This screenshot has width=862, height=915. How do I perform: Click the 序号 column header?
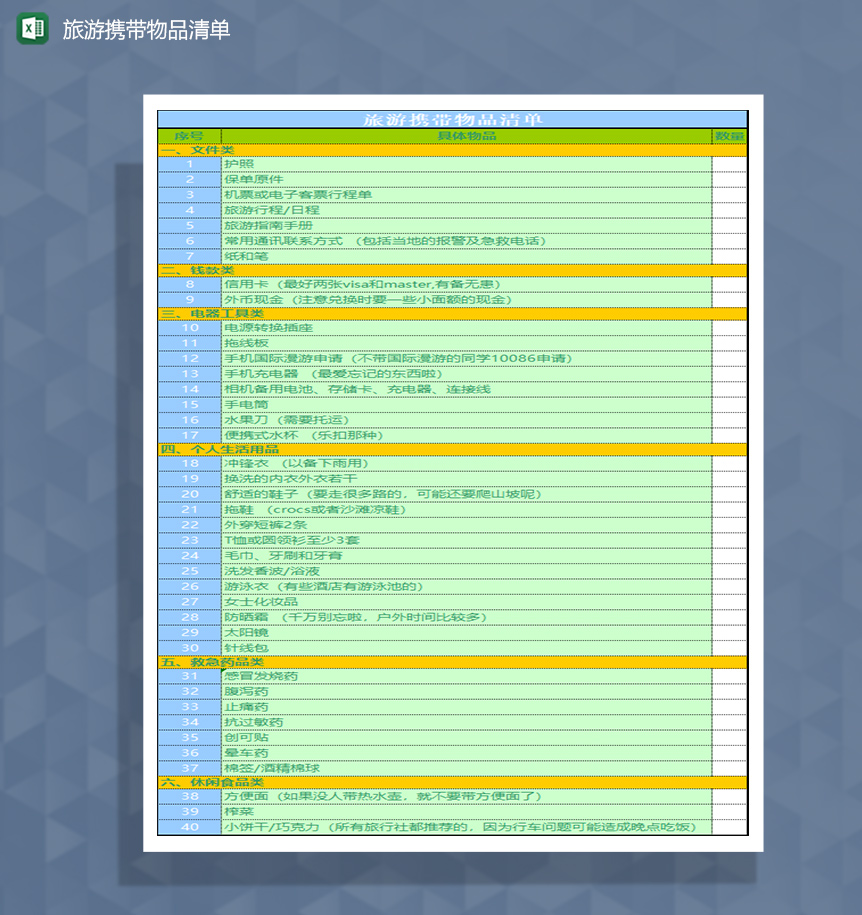click(x=189, y=136)
